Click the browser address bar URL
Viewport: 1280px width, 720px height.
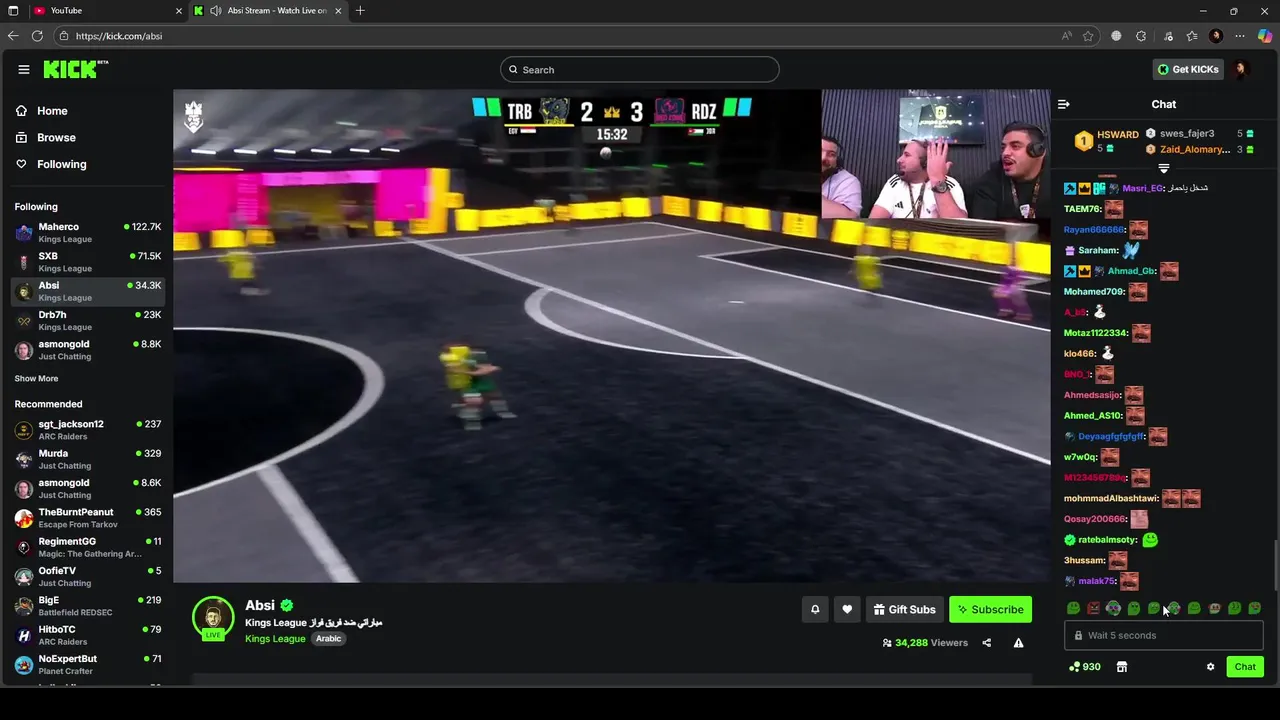(x=119, y=36)
